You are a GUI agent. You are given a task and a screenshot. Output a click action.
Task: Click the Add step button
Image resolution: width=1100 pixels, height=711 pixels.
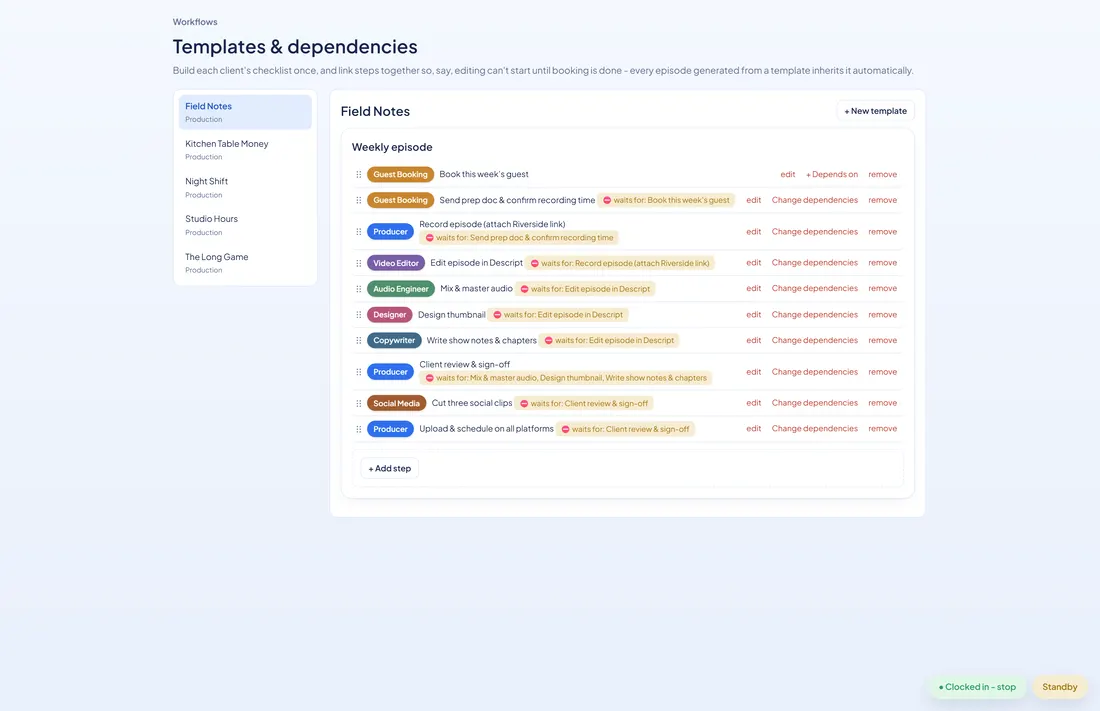pos(389,468)
